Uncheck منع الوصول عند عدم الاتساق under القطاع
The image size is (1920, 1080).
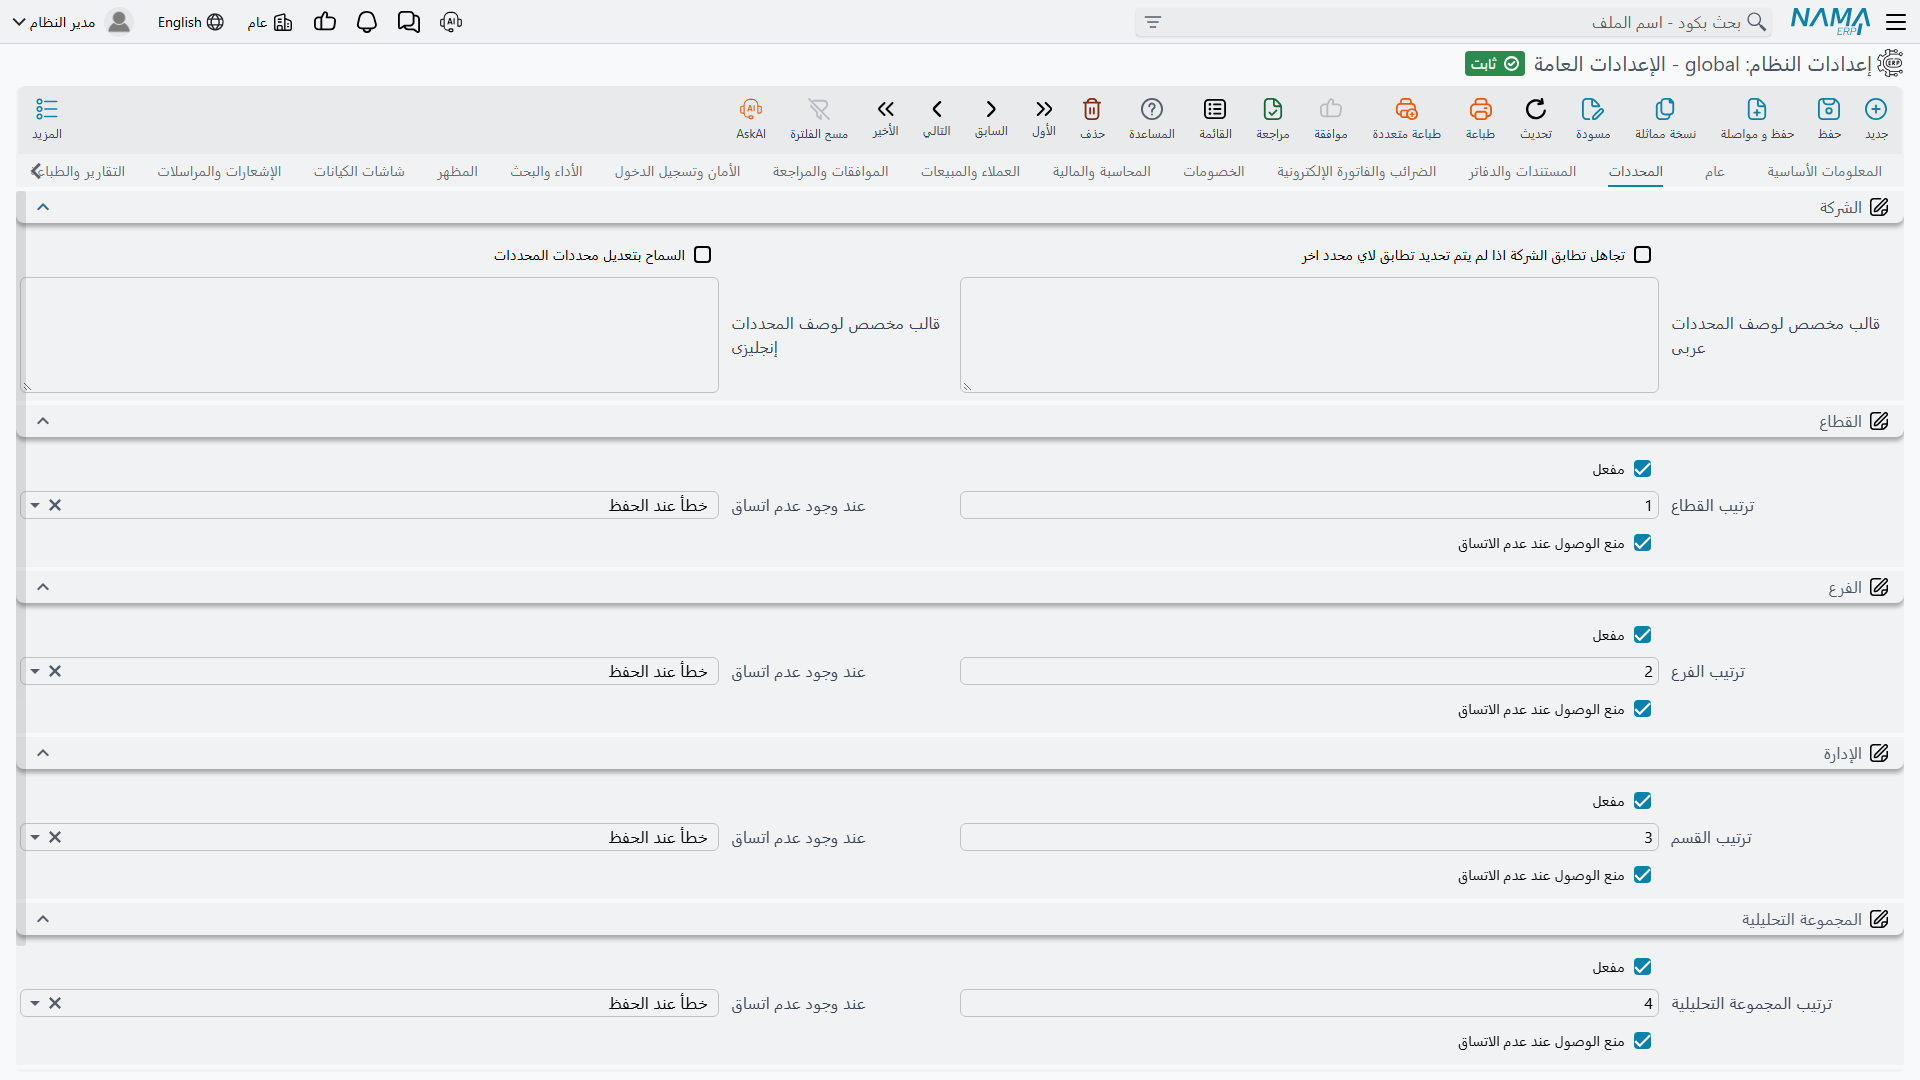[x=1643, y=543]
